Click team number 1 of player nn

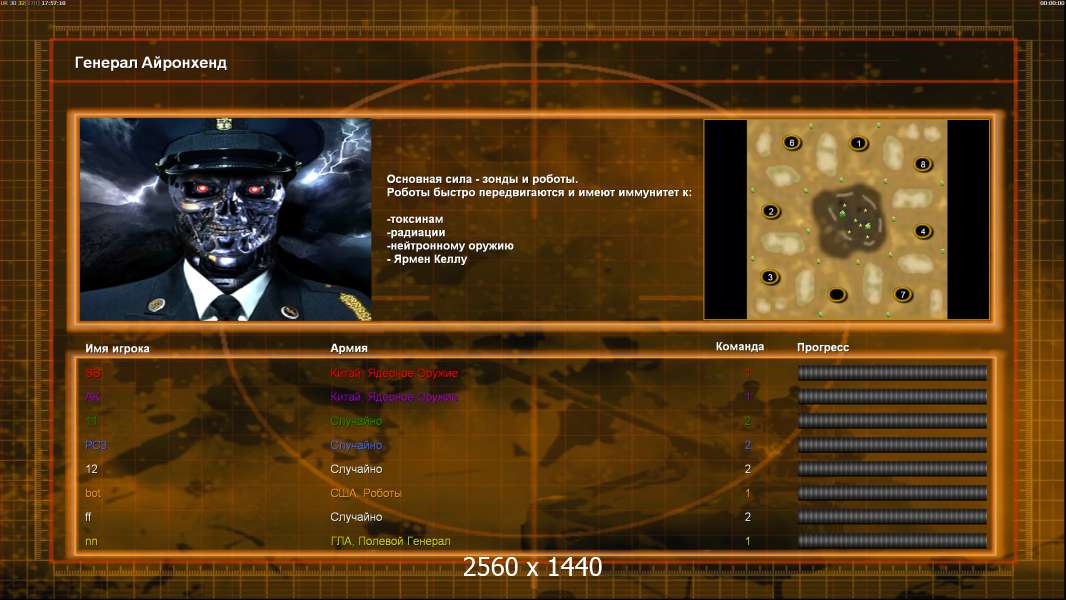click(x=748, y=541)
